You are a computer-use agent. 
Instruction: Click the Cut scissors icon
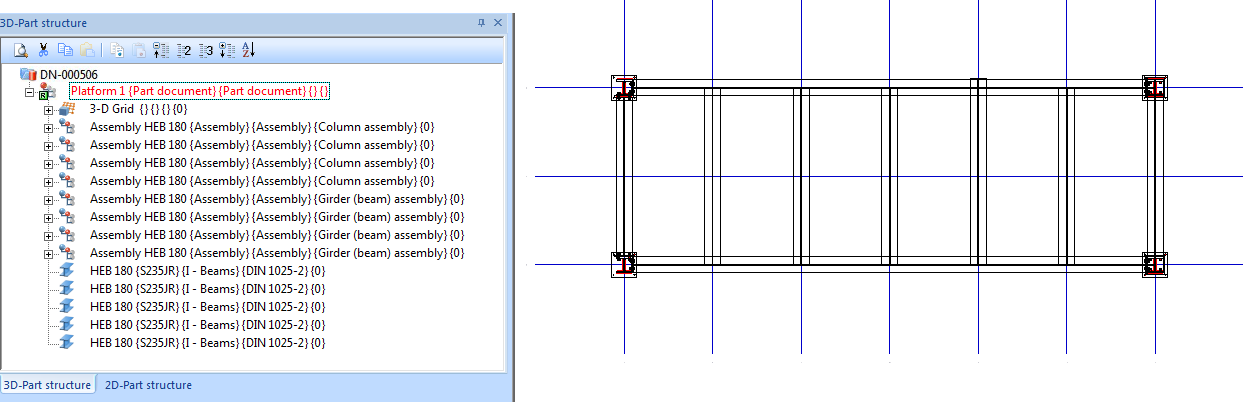click(44, 49)
